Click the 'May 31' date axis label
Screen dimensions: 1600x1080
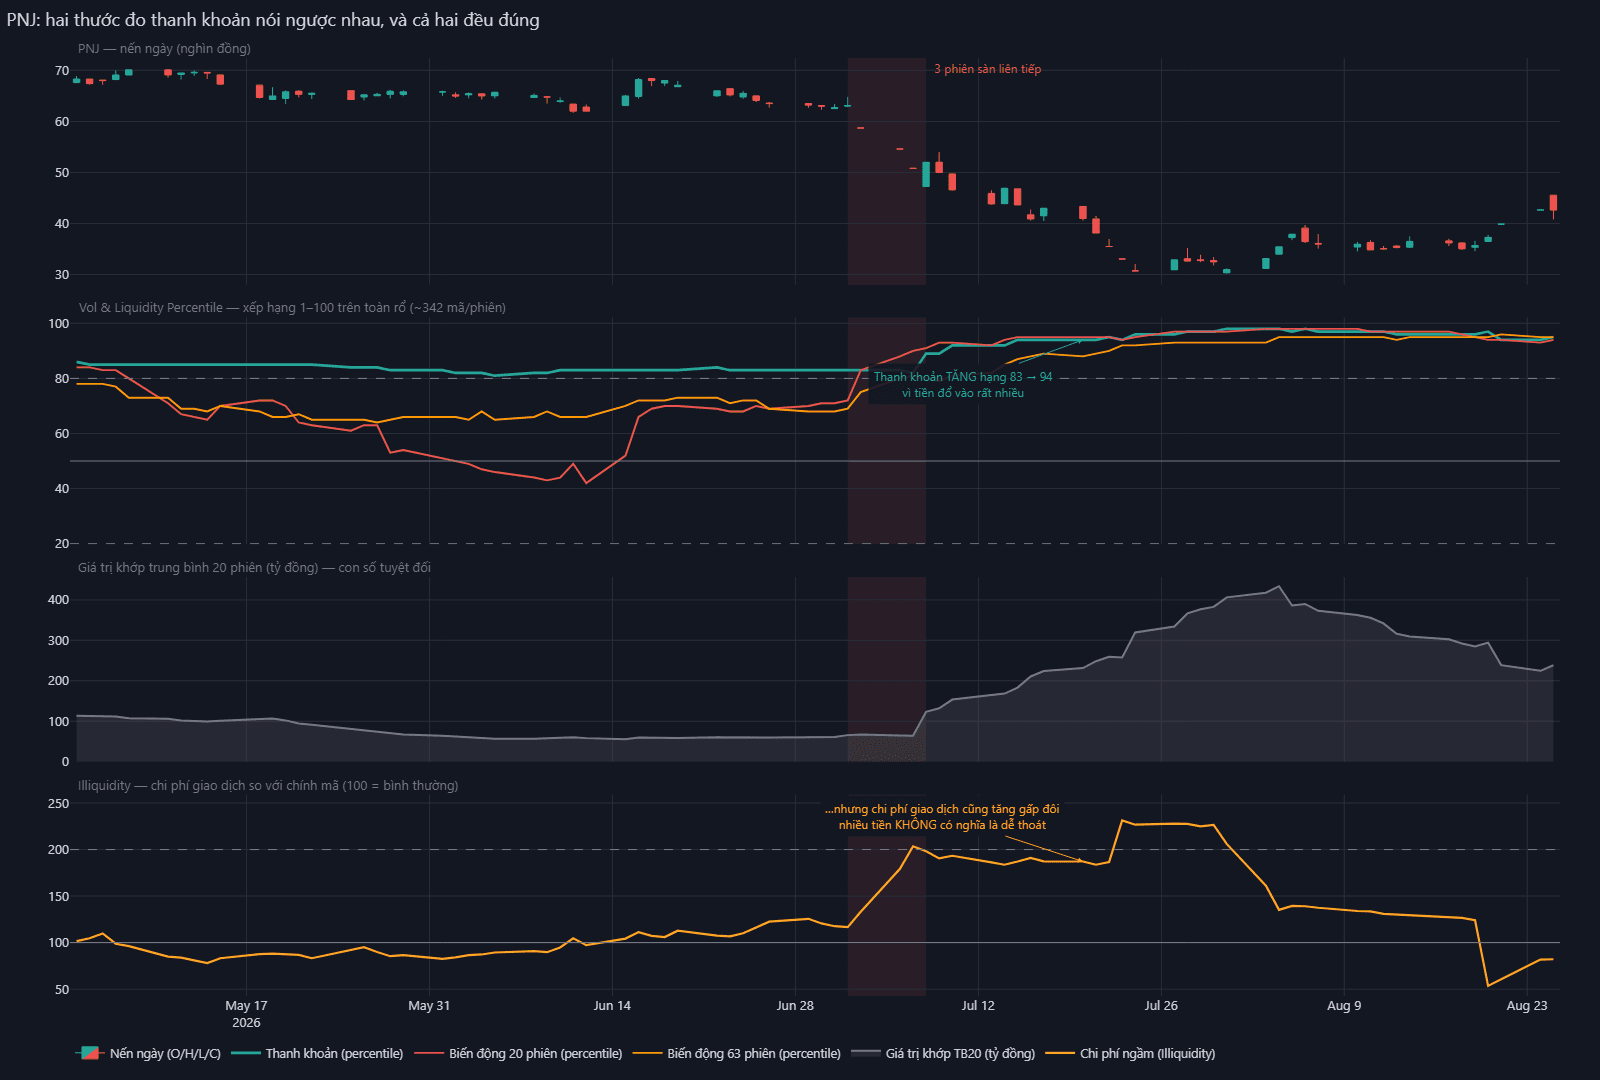429,1005
